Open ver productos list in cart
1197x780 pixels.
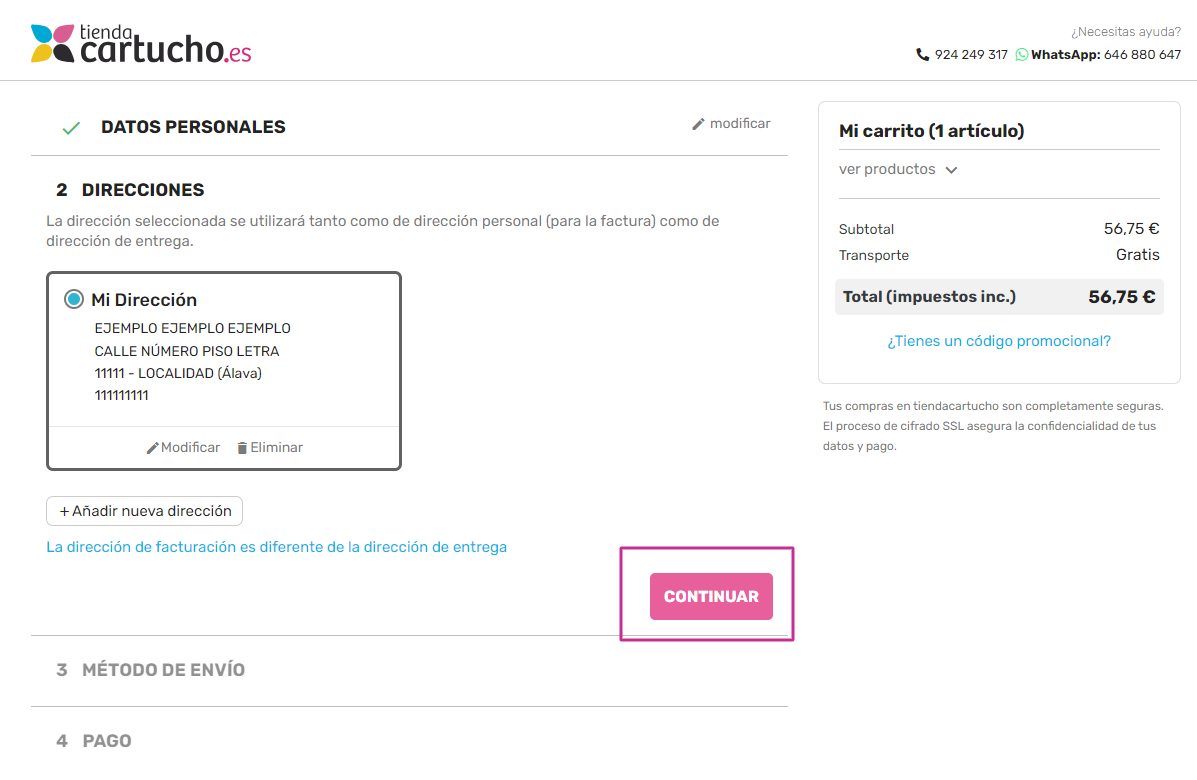887,169
